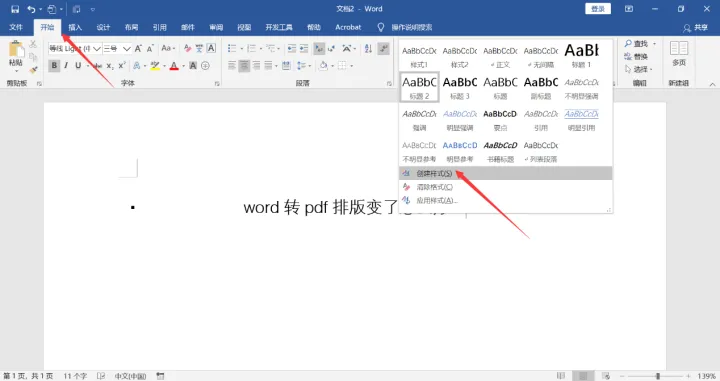The height and width of the screenshot is (381, 720).
Task: Click the Increase Indent icon
Action: click(304, 48)
